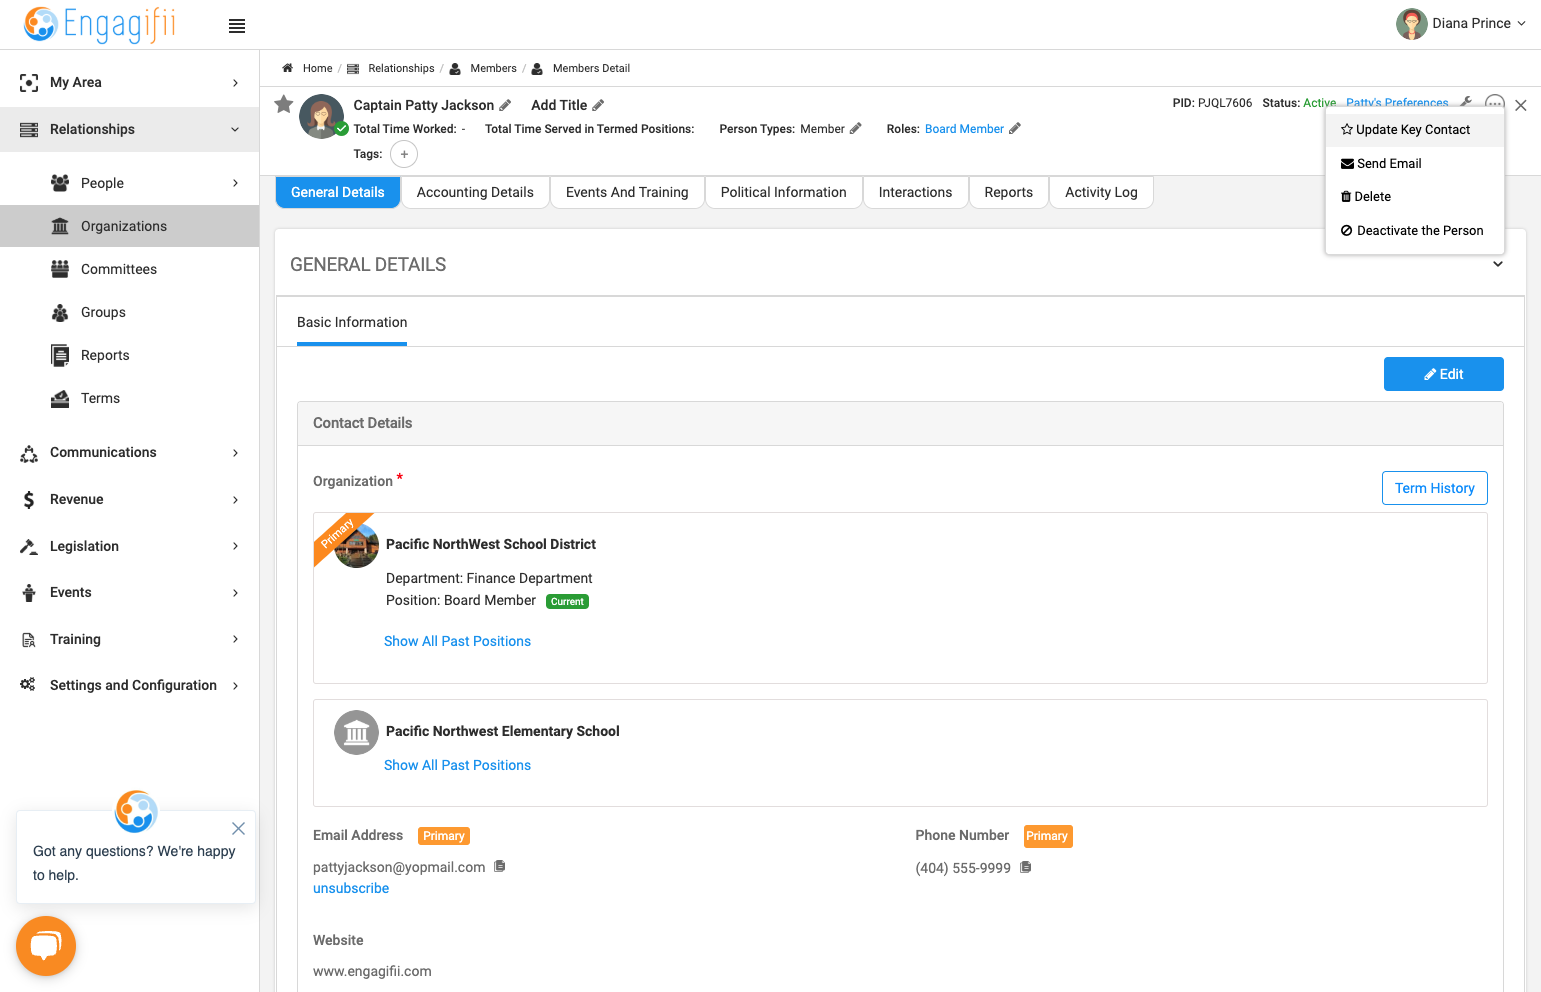Open Diana Prince avatar picture
The height and width of the screenshot is (992, 1541).
(1411, 24)
